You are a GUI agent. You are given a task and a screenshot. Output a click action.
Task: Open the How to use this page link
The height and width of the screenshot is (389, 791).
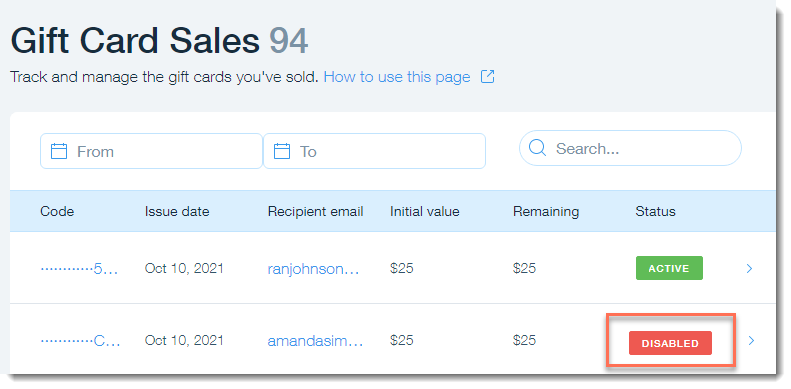(x=397, y=77)
